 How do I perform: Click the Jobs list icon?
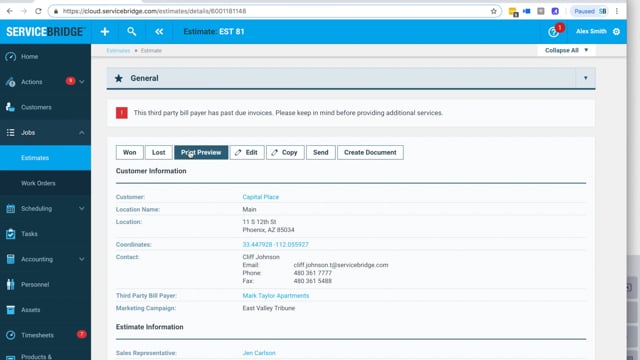coord(11,133)
